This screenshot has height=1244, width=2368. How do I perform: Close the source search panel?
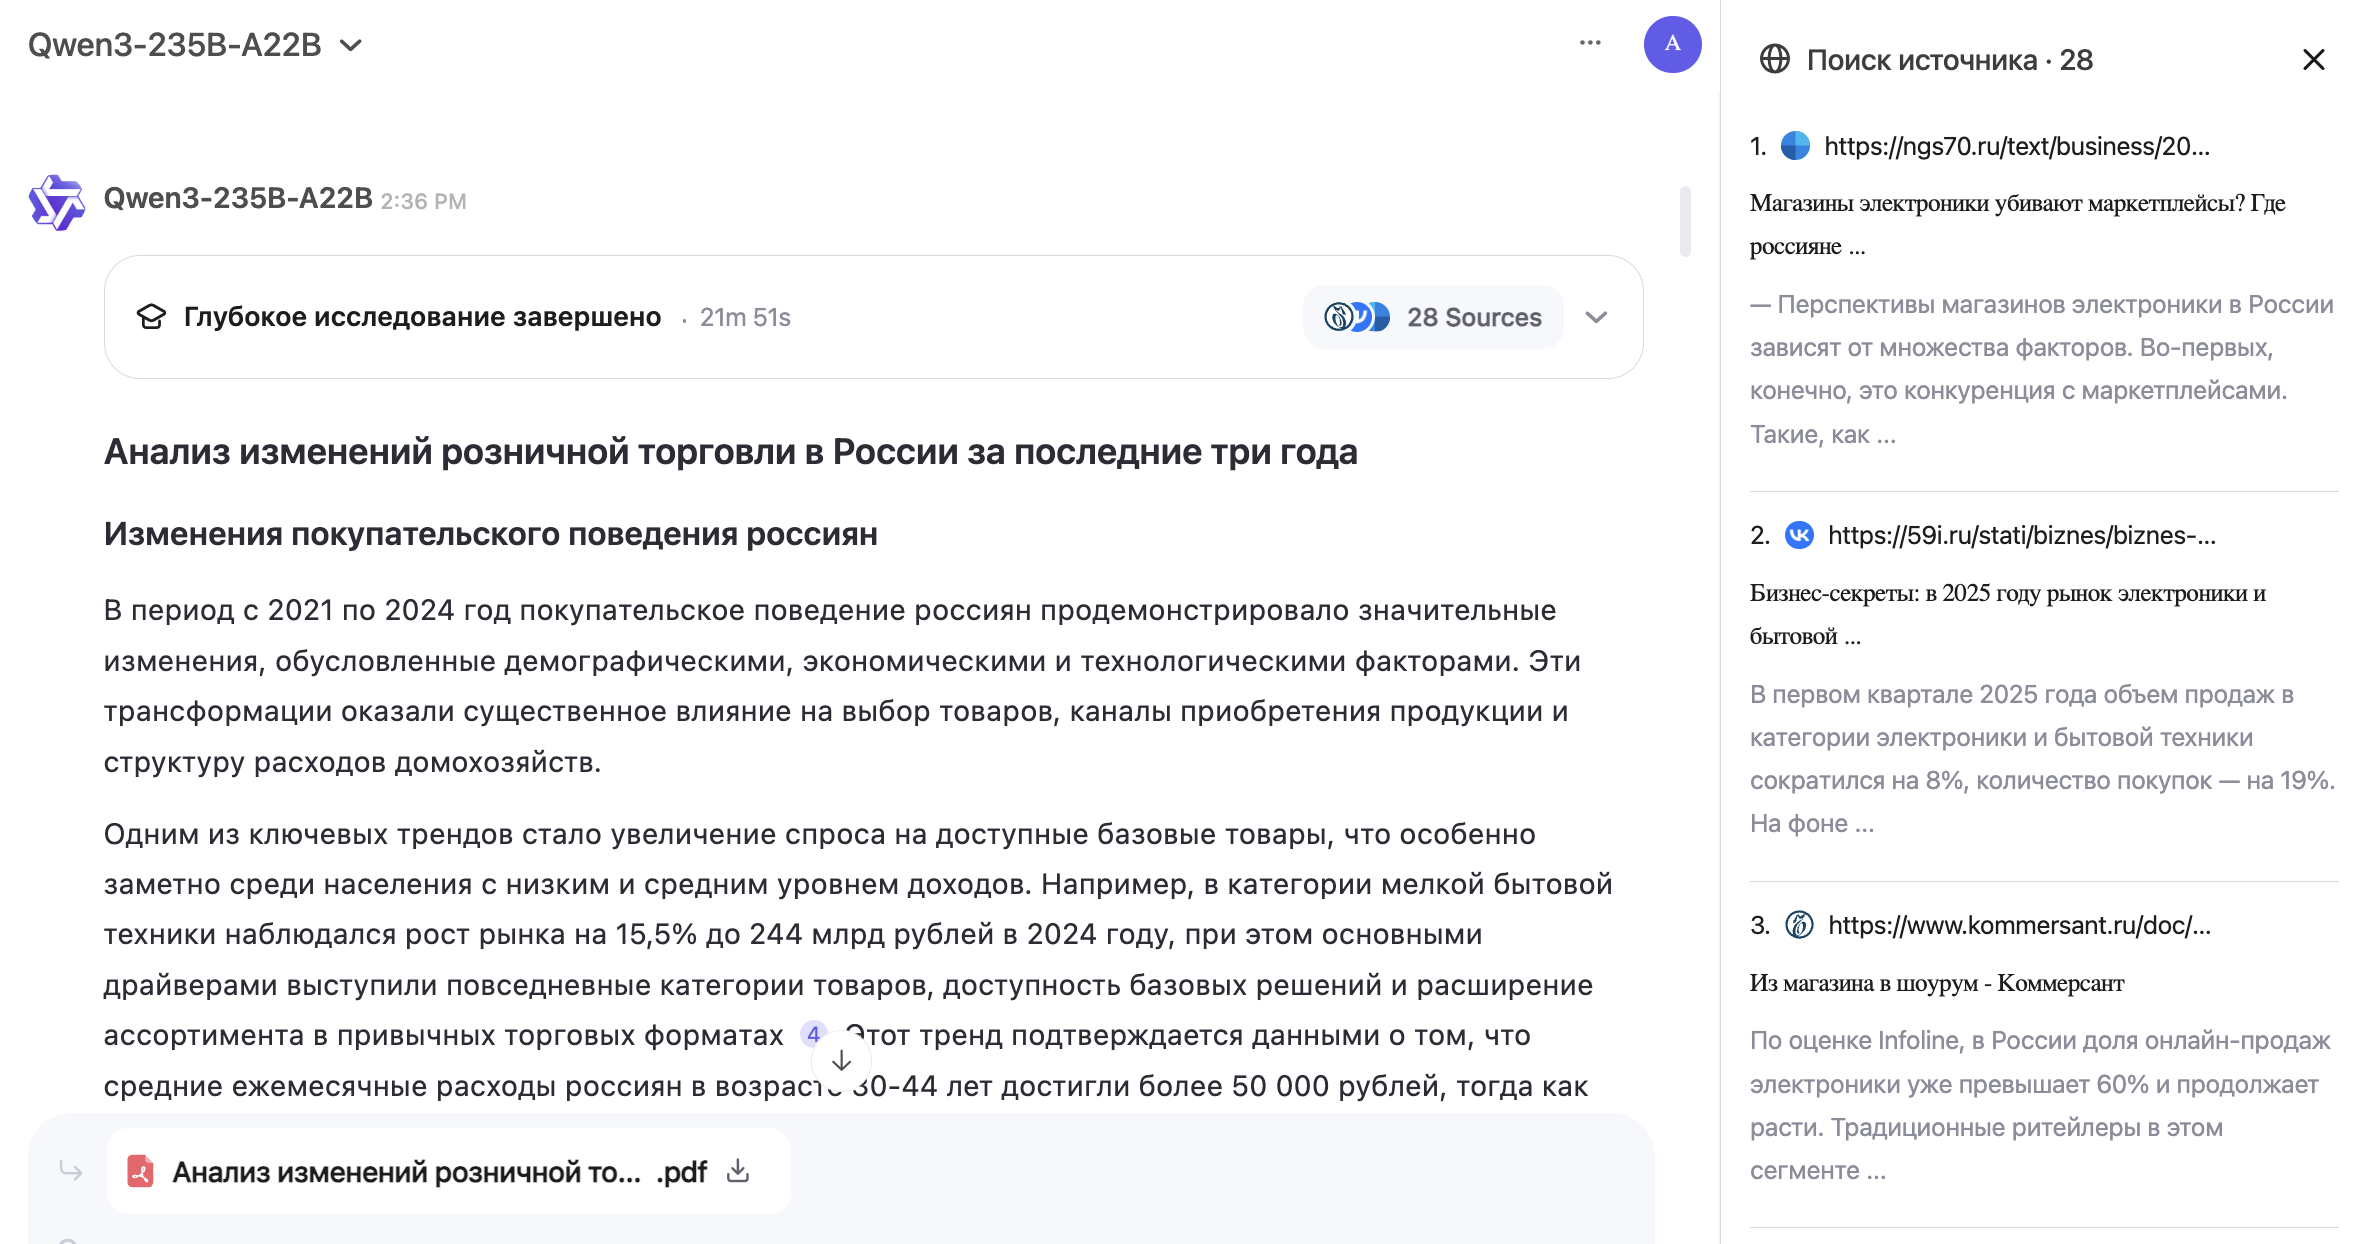2313,60
